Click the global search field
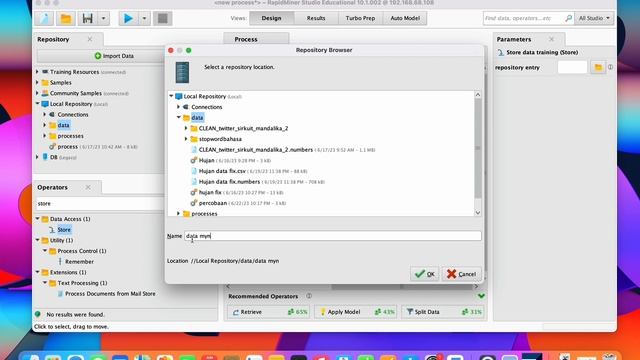 tap(523, 18)
